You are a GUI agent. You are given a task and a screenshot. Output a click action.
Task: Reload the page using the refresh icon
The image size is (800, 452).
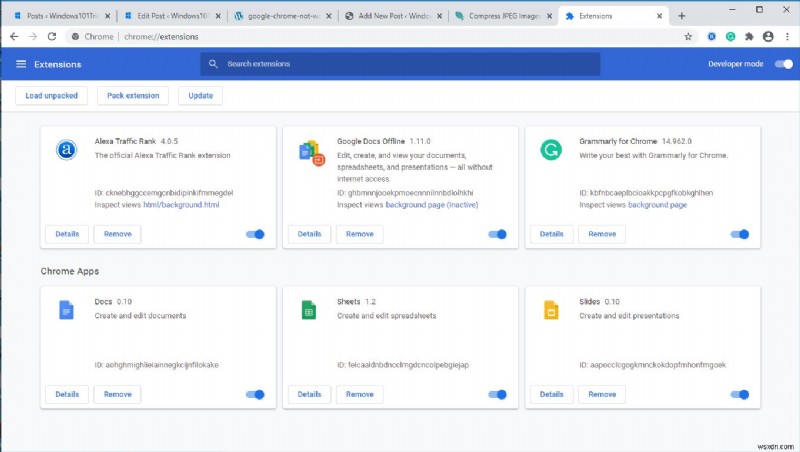coord(55,36)
